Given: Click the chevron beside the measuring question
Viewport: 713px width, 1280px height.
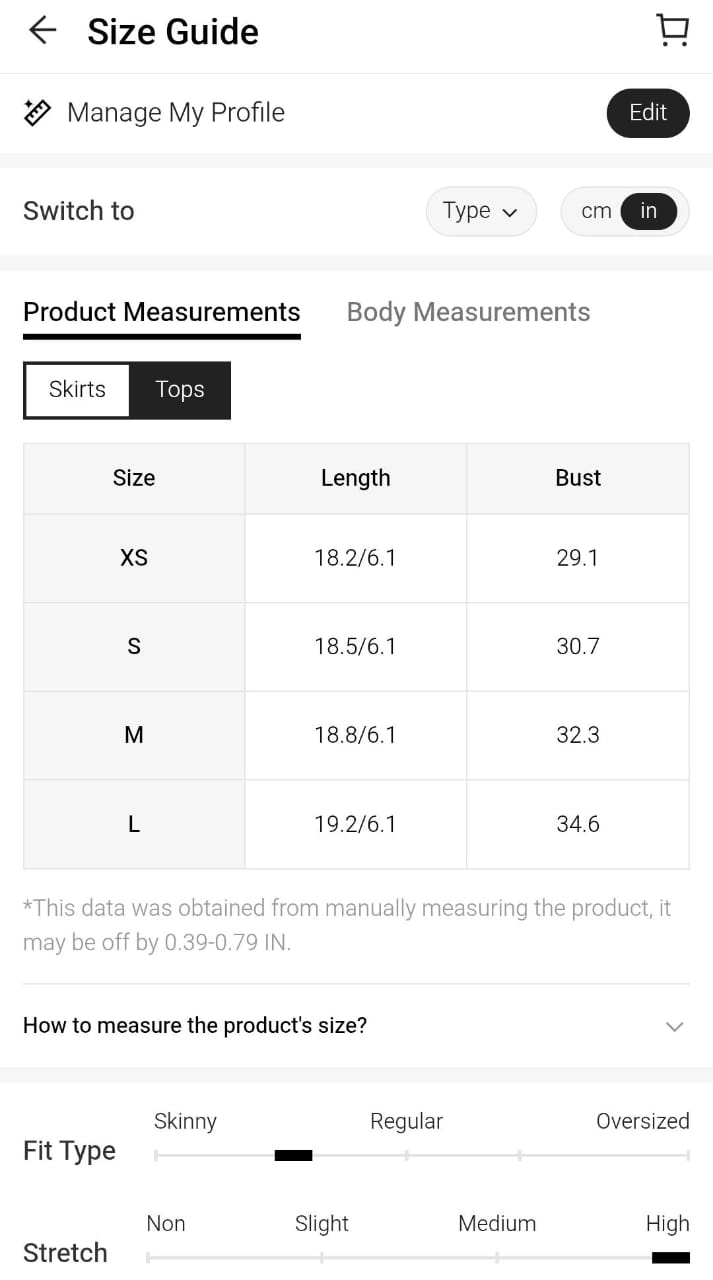Looking at the screenshot, I should pyautogui.click(x=675, y=1026).
